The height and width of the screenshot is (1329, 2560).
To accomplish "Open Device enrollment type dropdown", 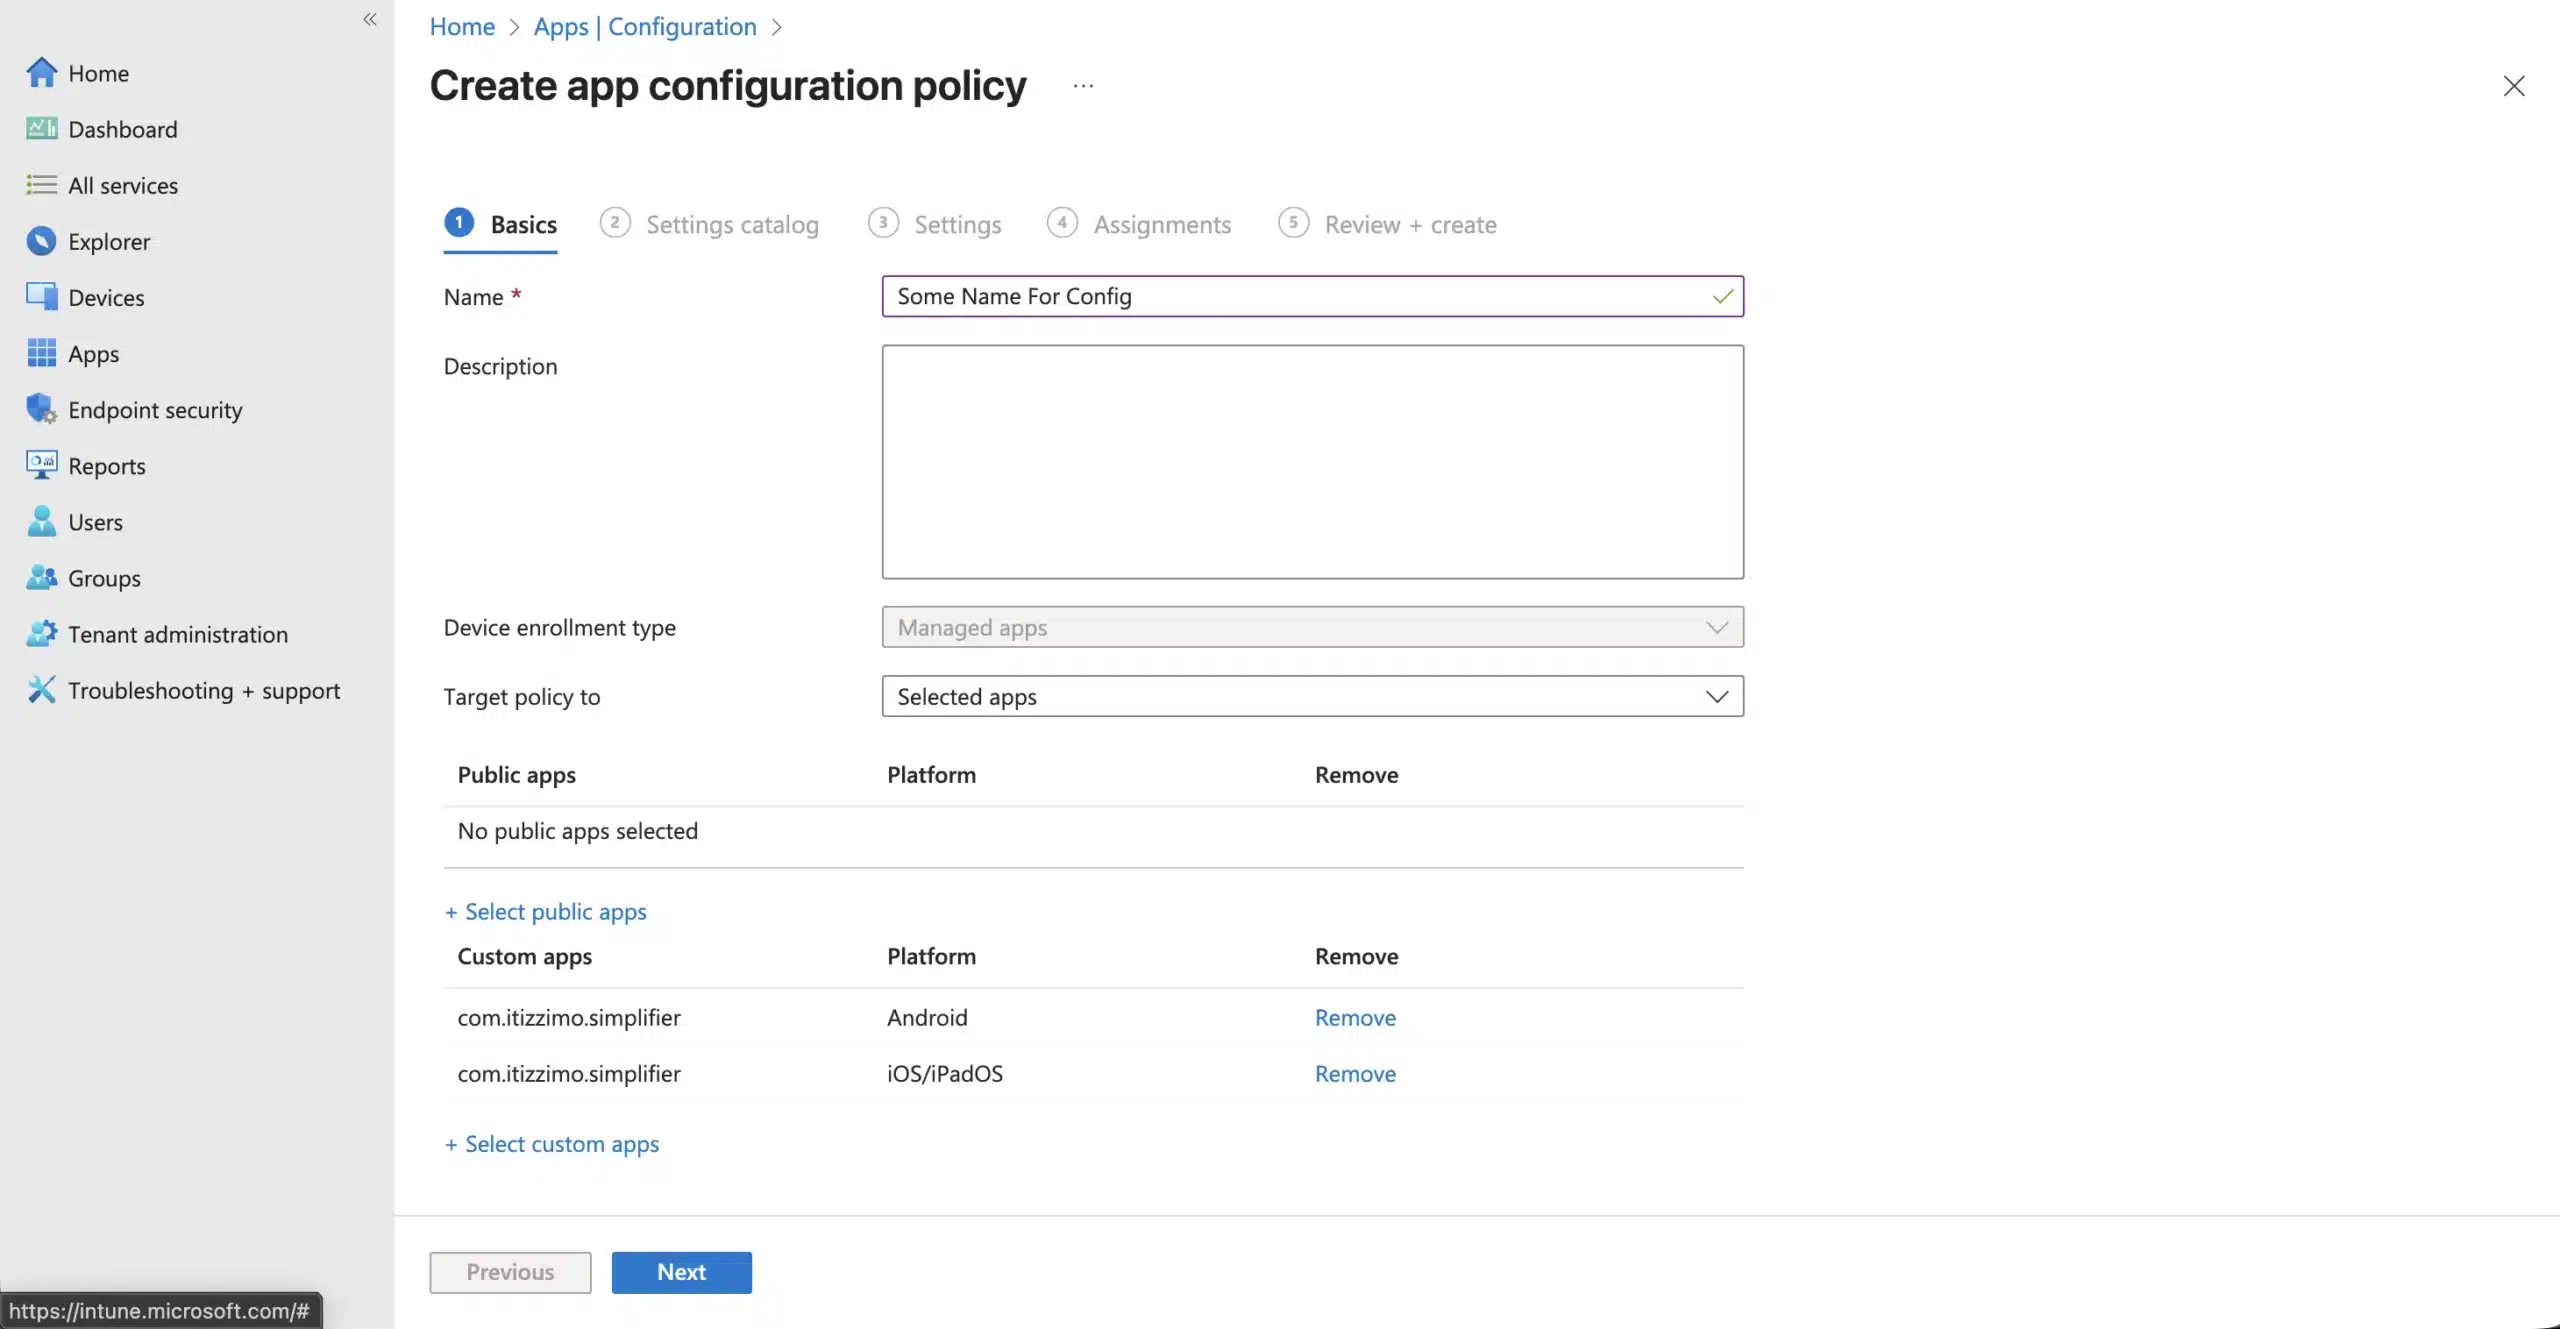I will (x=1312, y=627).
